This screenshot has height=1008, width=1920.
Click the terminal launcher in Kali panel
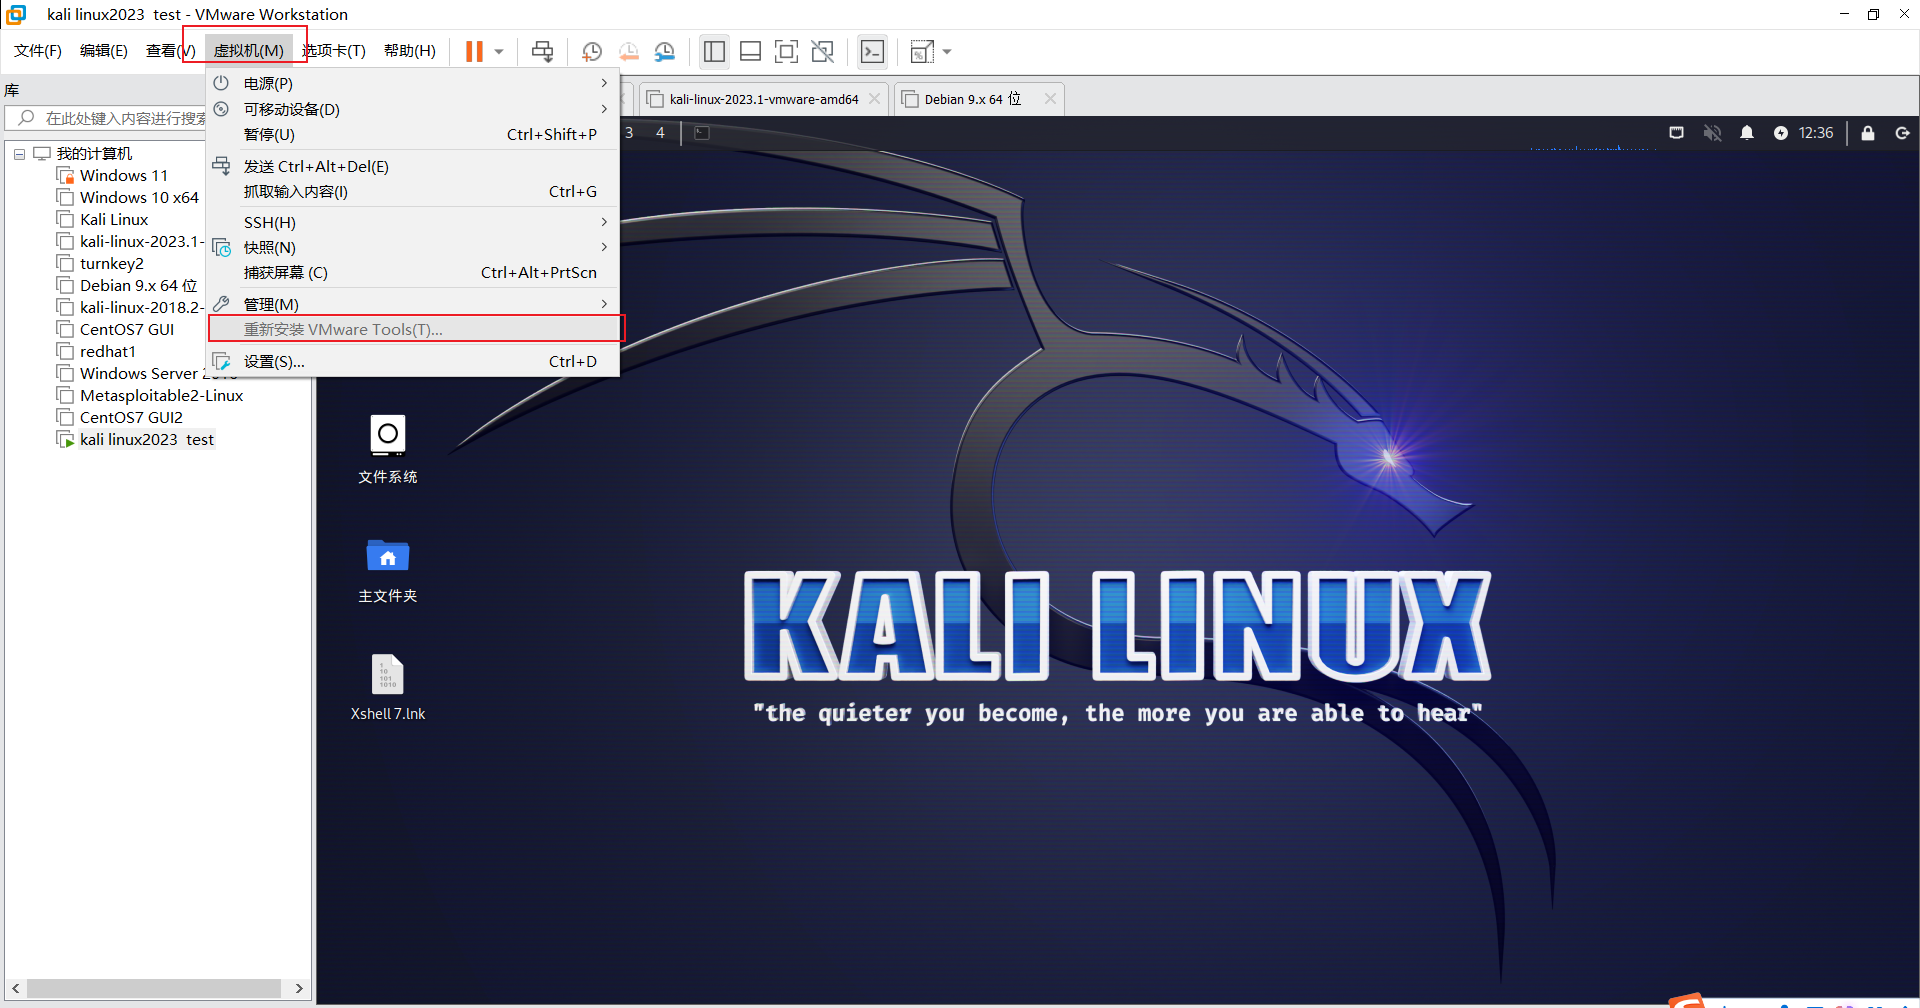[702, 132]
